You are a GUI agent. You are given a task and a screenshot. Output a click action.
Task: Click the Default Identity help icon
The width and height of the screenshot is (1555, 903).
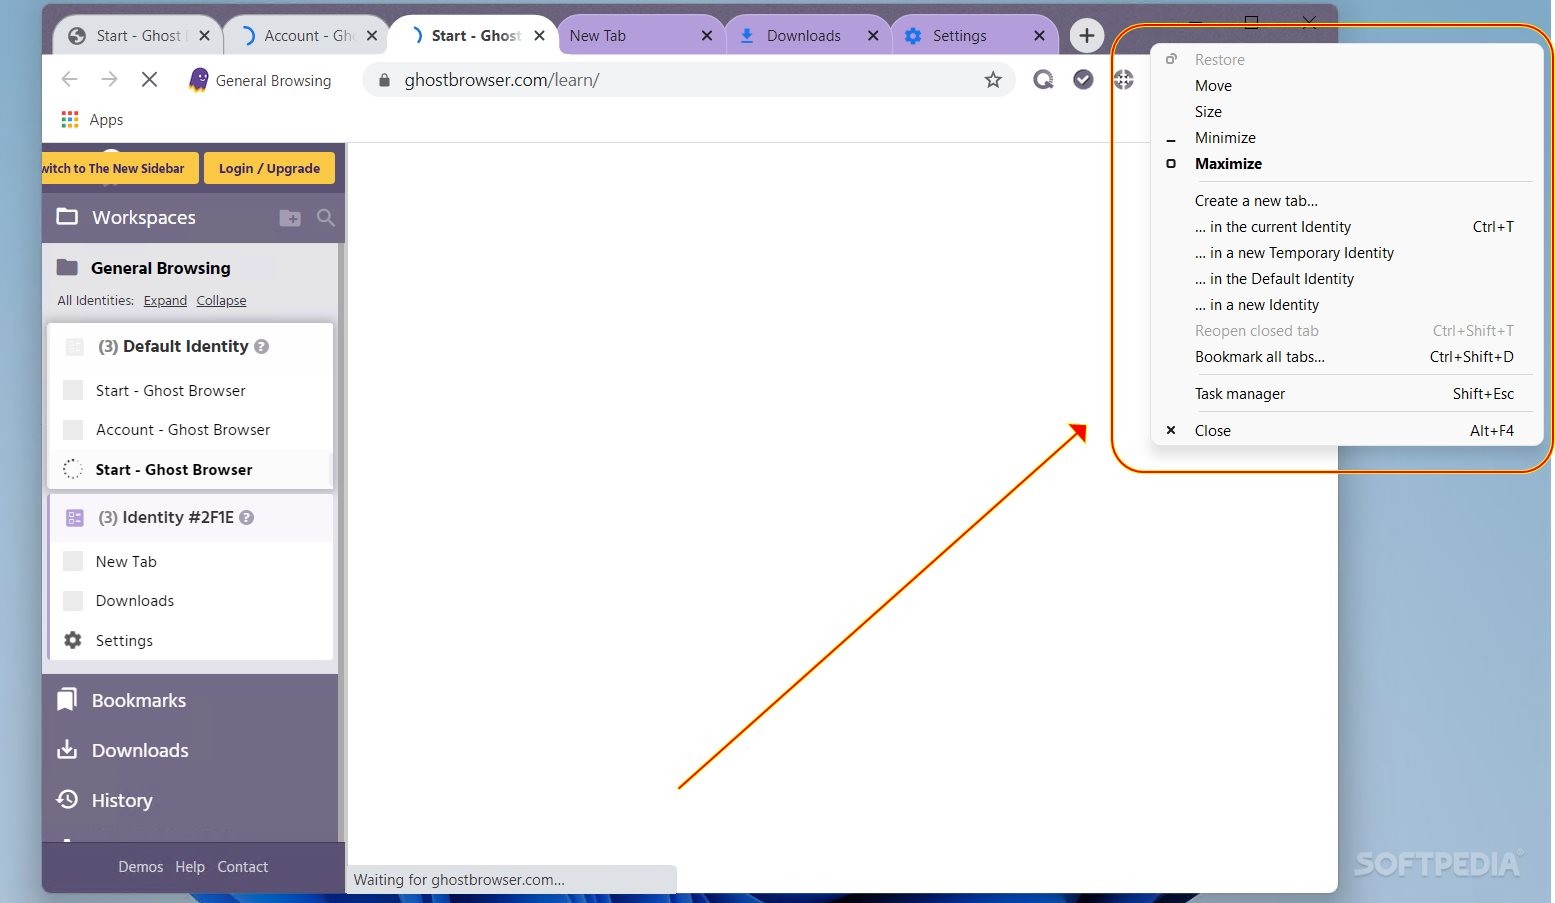tap(262, 347)
